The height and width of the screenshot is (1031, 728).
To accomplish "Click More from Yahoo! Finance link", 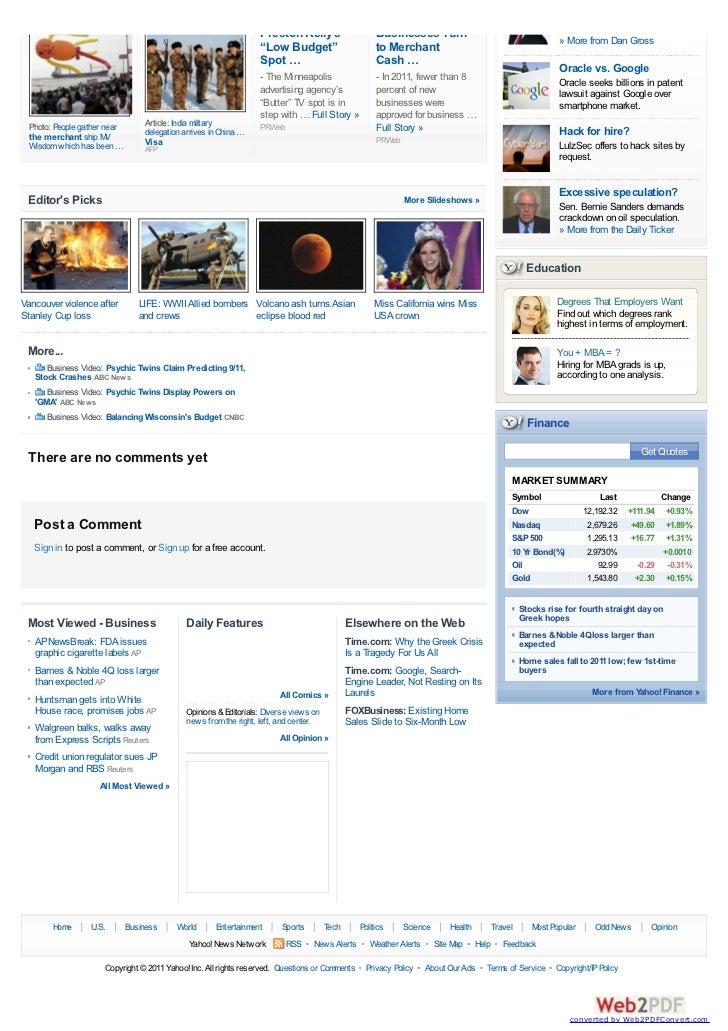I will 645,692.
